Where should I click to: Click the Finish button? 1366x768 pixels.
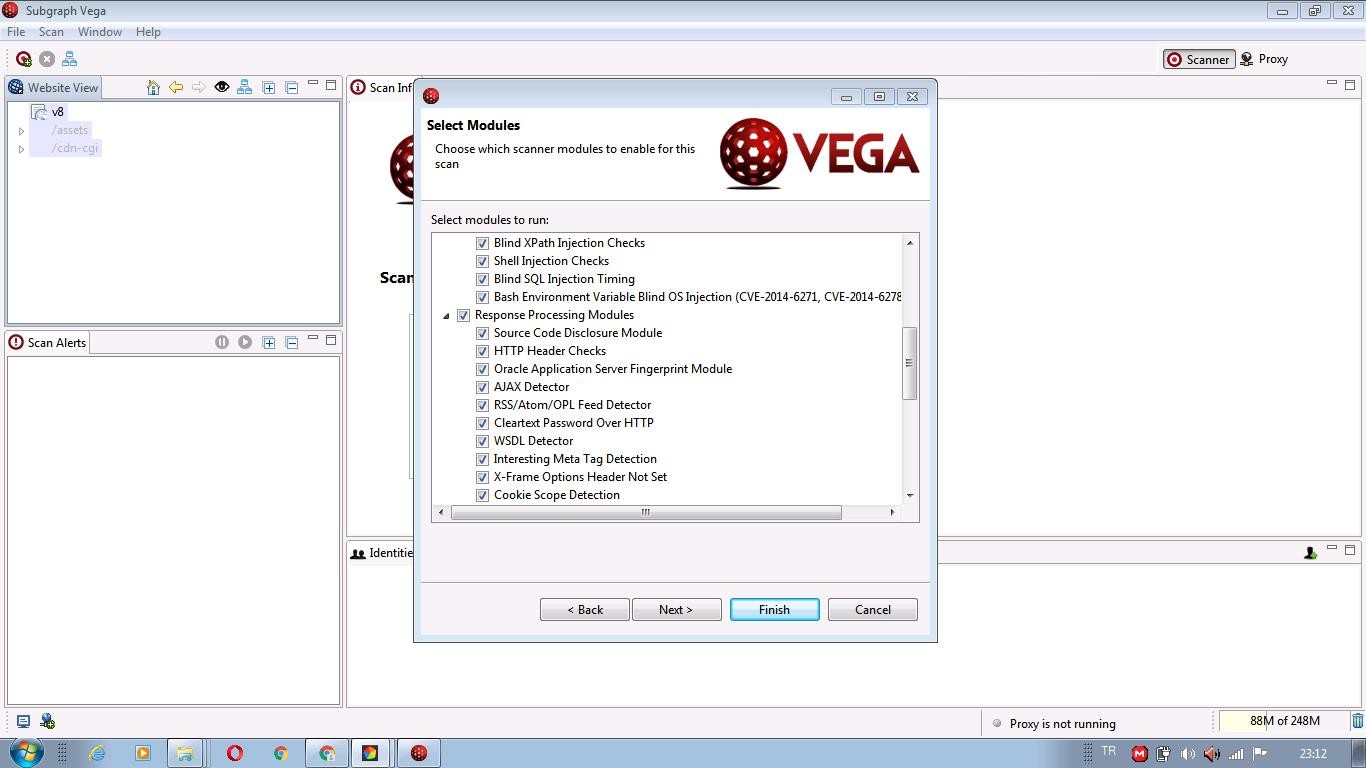tap(774, 610)
